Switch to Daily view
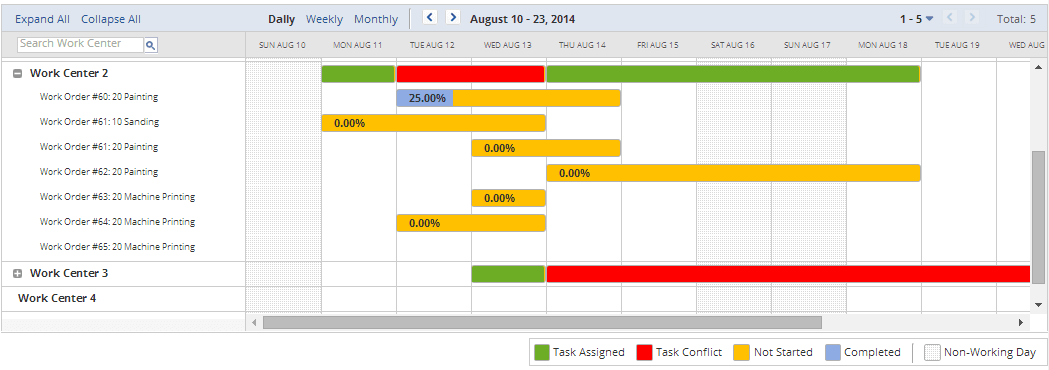1049x370 pixels. (282, 19)
